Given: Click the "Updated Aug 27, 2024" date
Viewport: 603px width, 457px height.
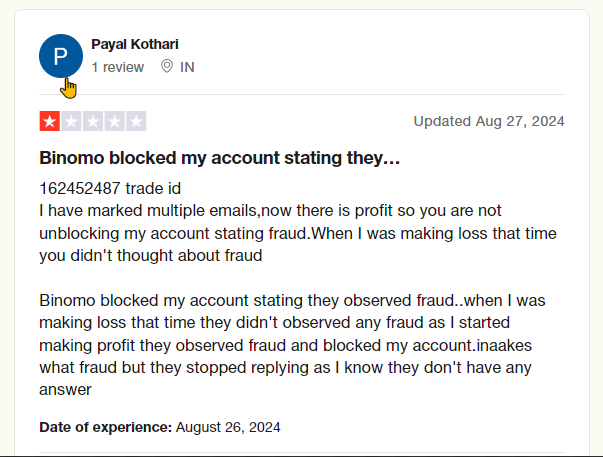Looking at the screenshot, I should [x=489, y=121].
